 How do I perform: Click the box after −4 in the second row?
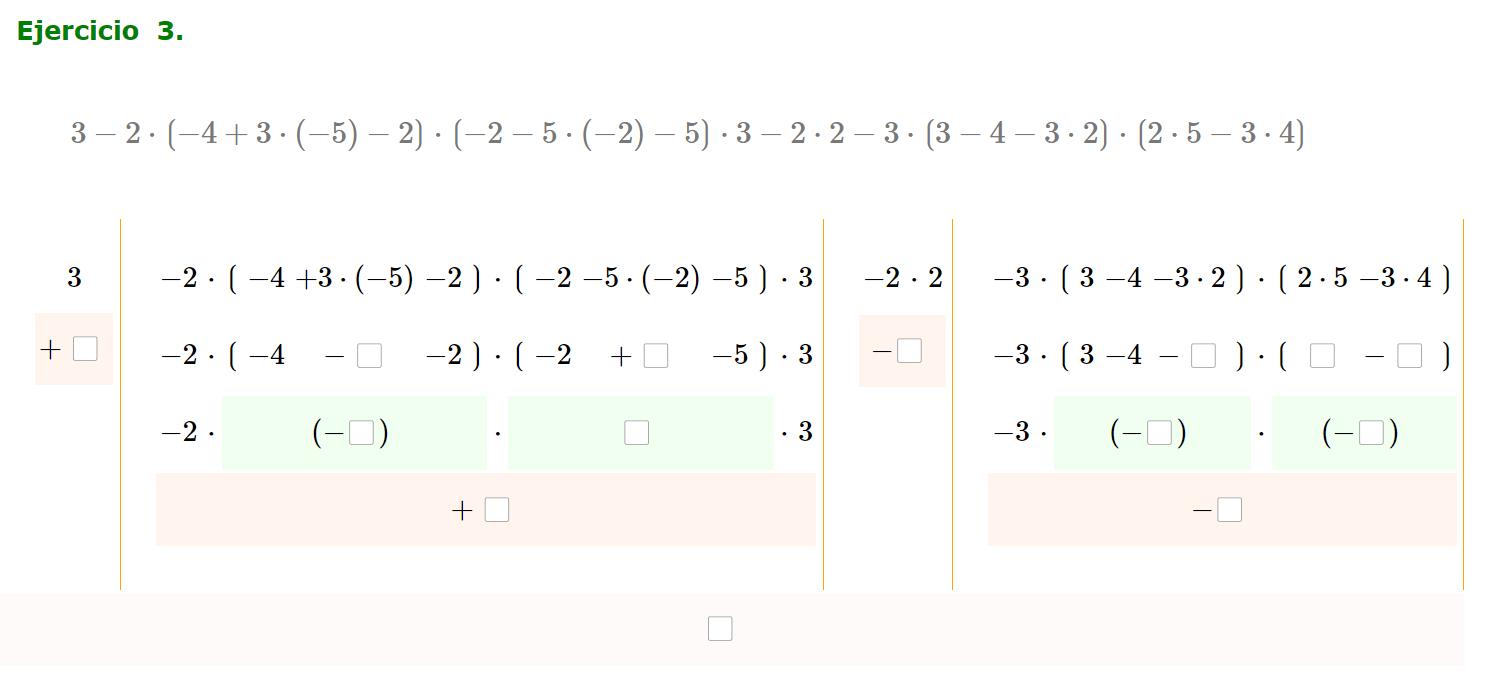pyautogui.click(x=369, y=356)
